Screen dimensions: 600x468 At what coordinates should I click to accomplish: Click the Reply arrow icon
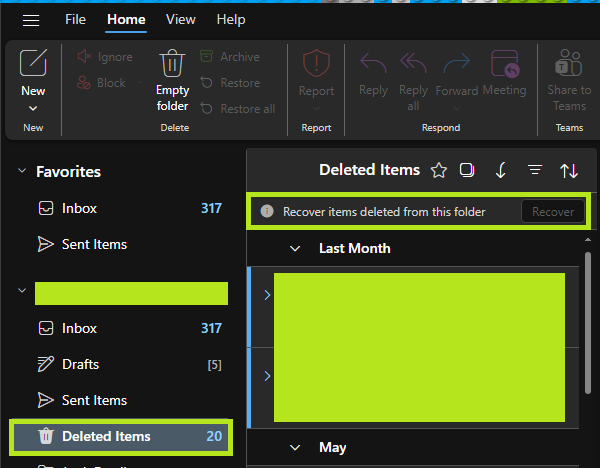click(373, 63)
